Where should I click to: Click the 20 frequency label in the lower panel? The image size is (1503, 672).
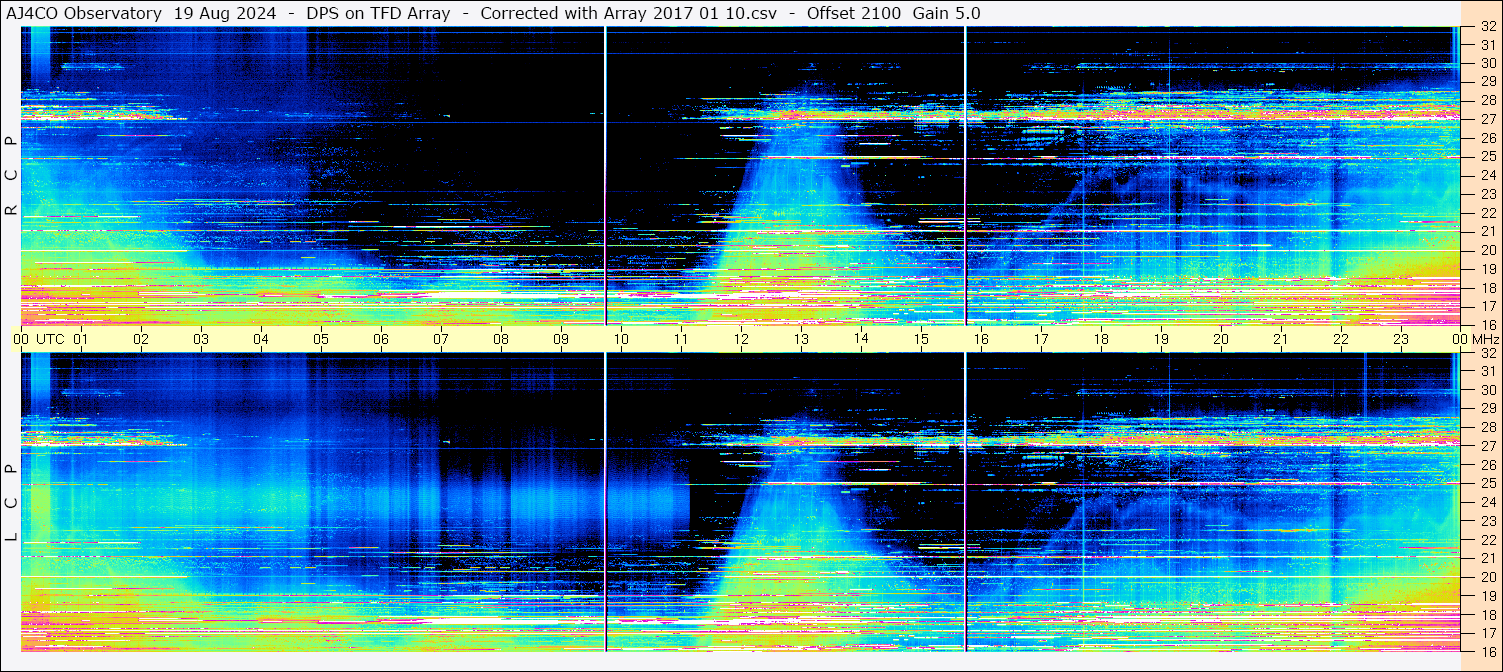1487,577
